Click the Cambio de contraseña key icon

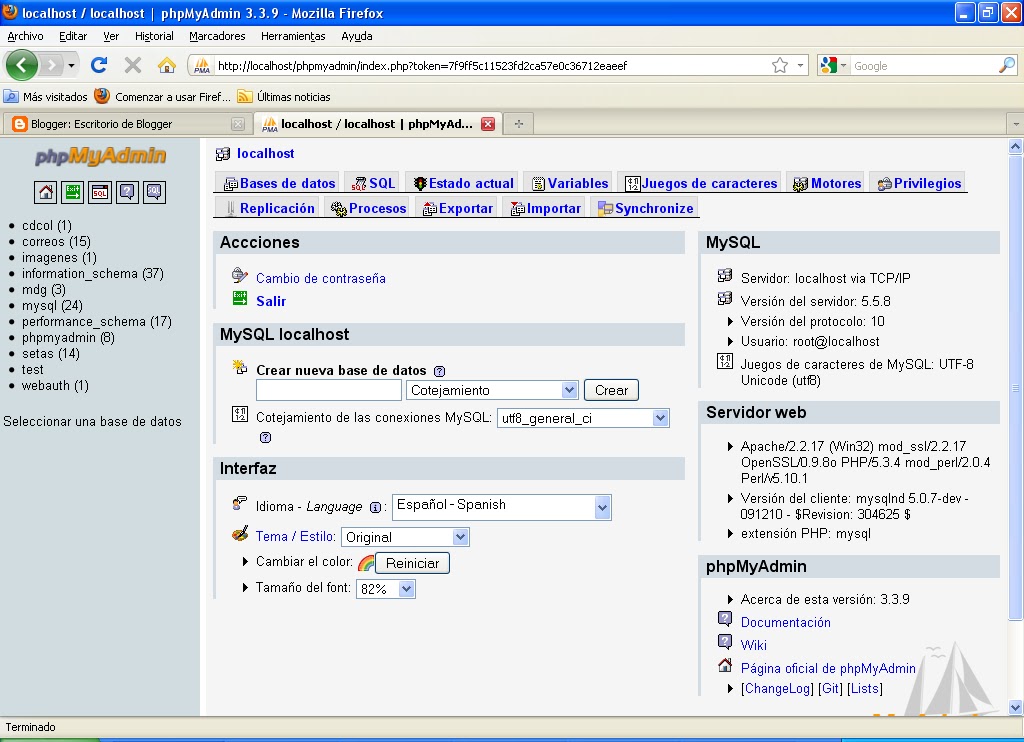[240, 276]
